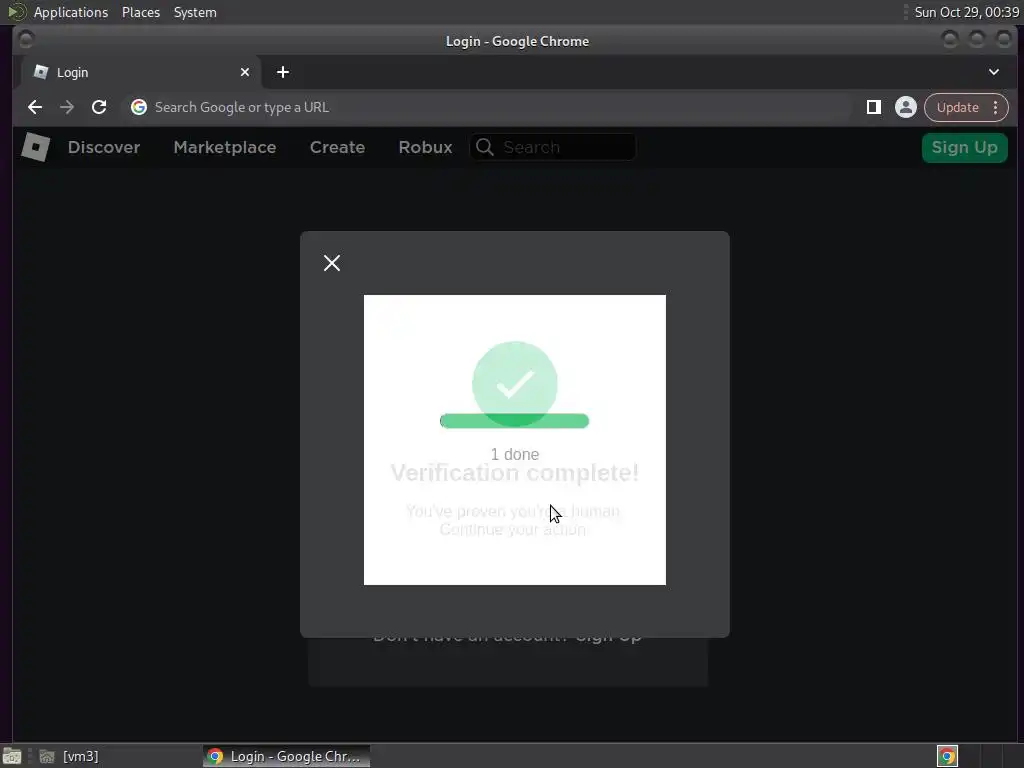Expand the tab search dropdown arrow

(x=993, y=72)
